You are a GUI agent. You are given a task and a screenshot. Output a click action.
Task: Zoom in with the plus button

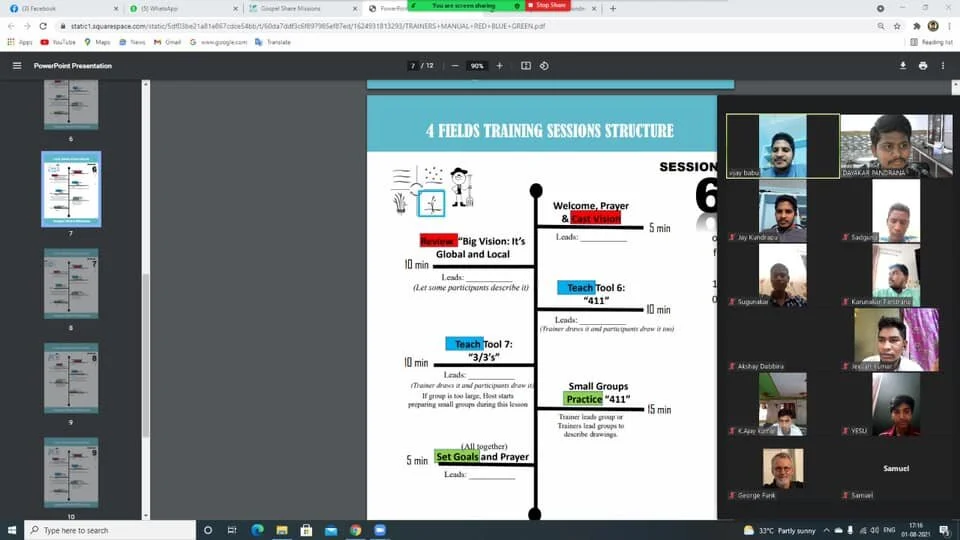tap(500, 66)
